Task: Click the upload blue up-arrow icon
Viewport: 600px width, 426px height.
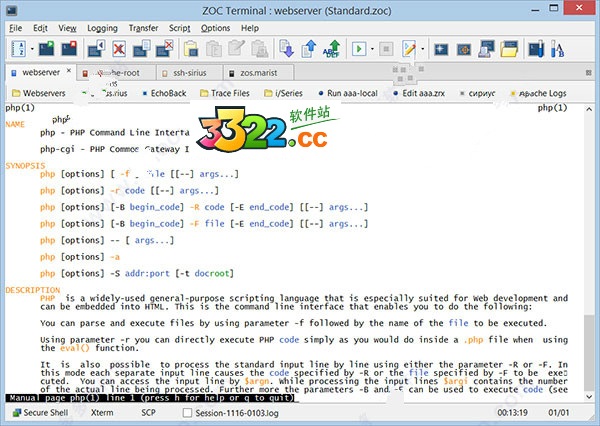Action: coord(309,49)
